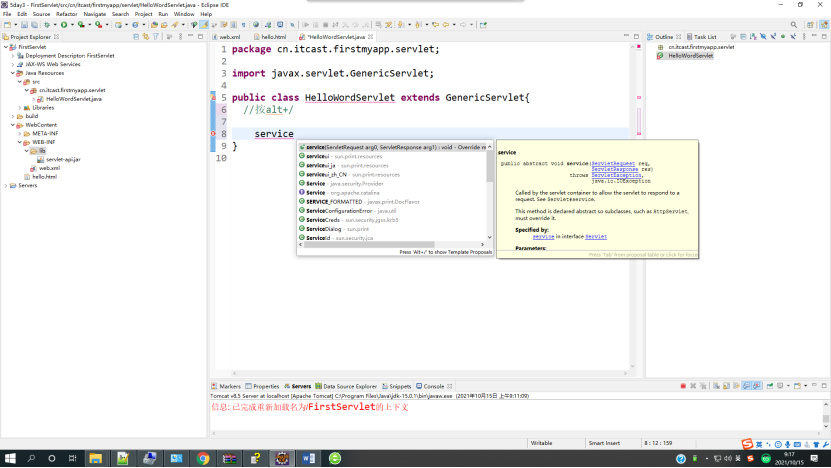Switch to the Task List tab
Image resolution: width=831 pixels, height=468 pixels.
(x=702, y=37)
